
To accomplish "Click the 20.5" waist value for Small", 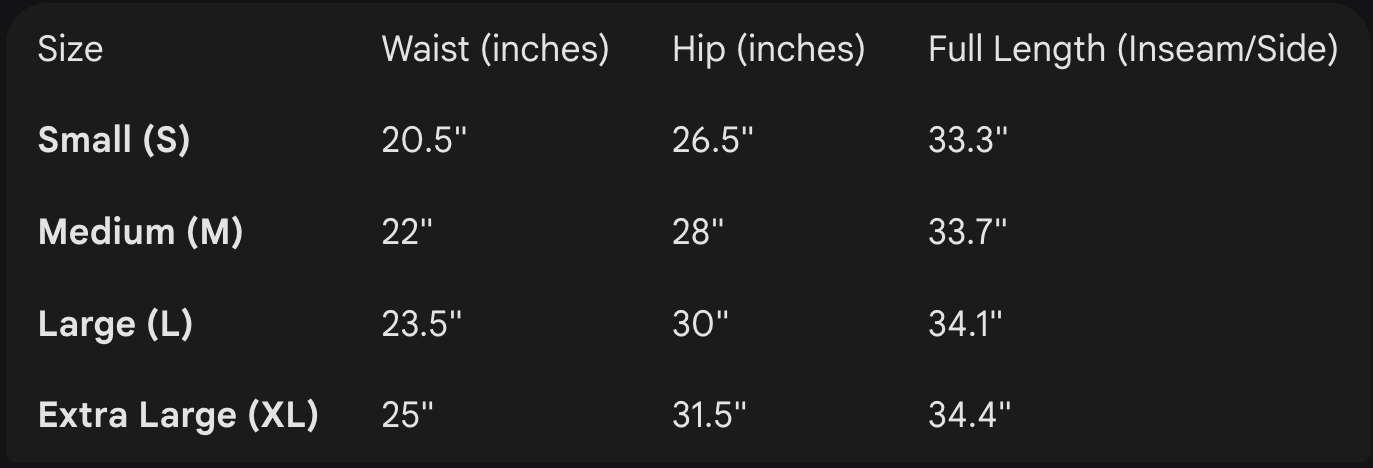I will 424,141.
